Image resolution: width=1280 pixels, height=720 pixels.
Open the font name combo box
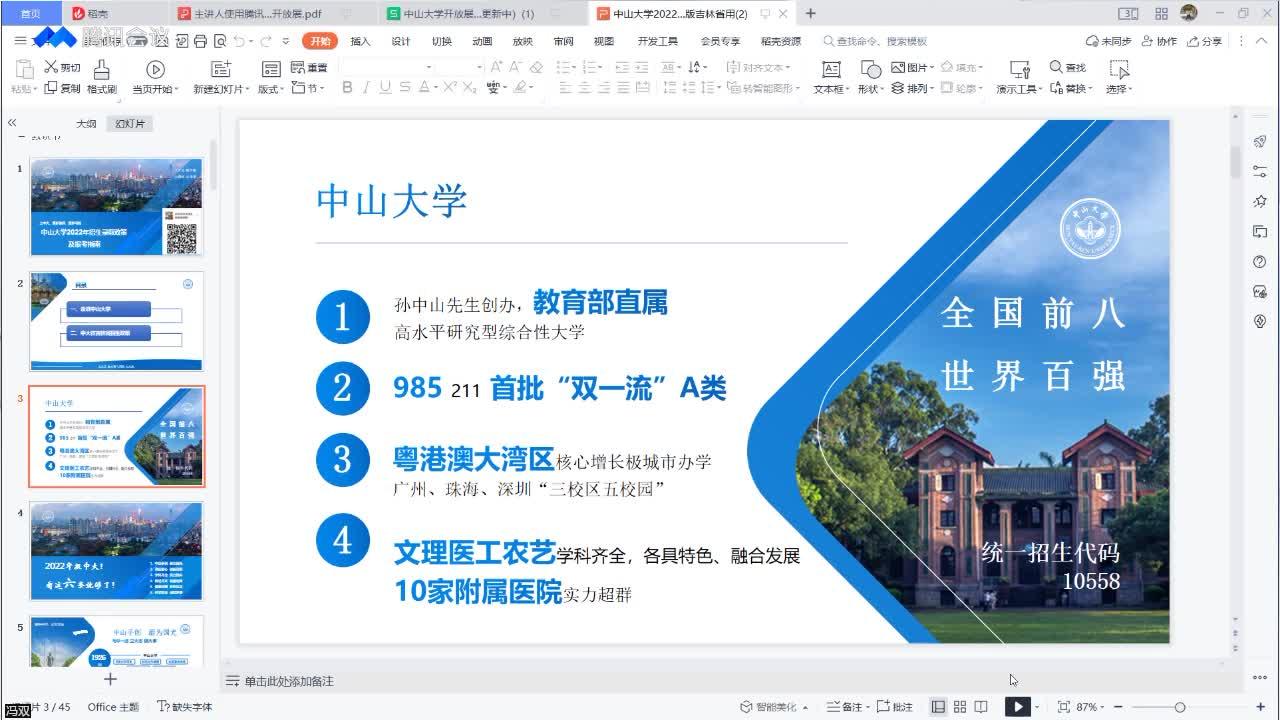(x=386, y=67)
